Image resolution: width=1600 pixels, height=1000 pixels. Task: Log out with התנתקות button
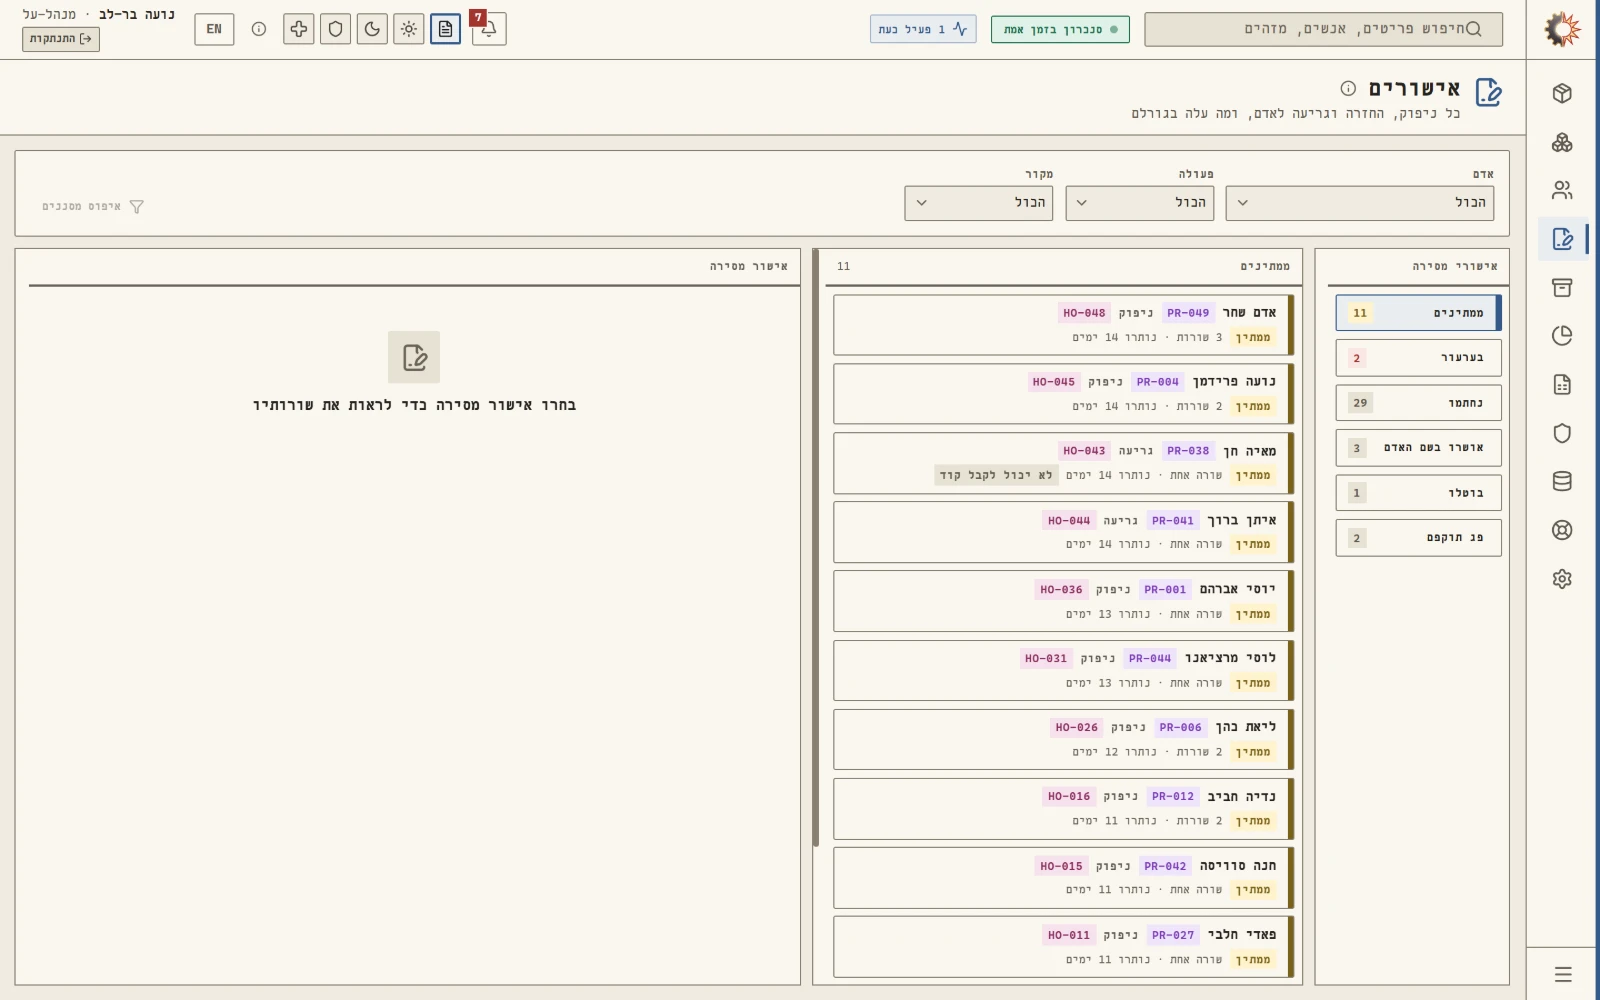click(61, 39)
